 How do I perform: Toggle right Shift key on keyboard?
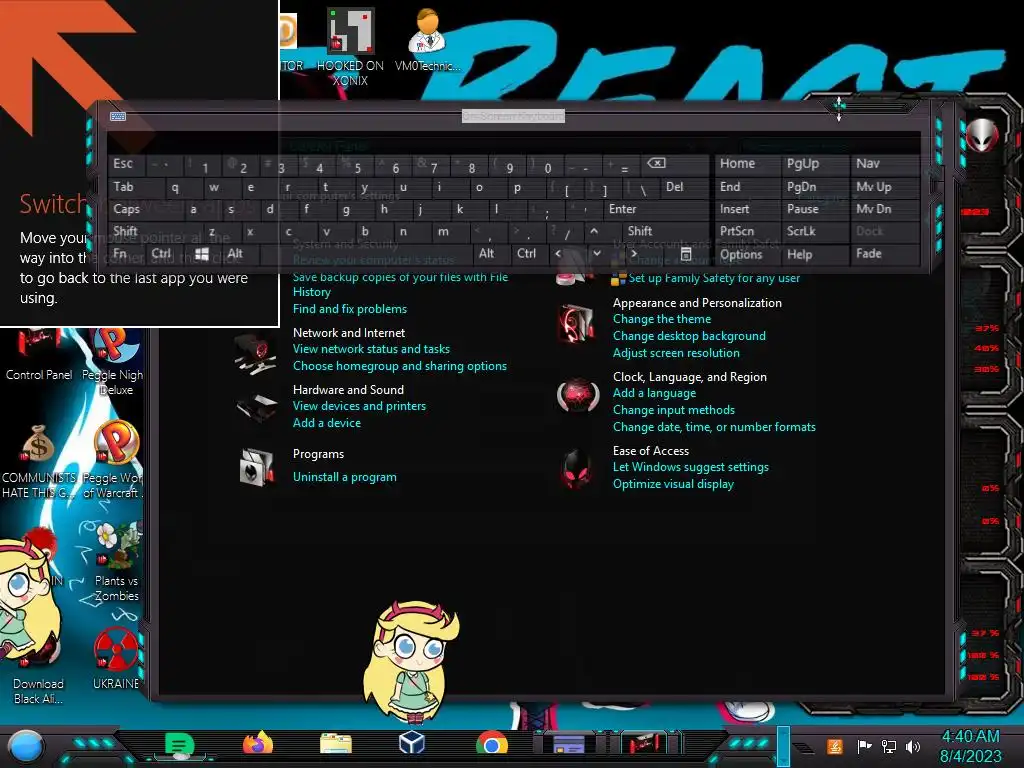pyautogui.click(x=658, y=231)
